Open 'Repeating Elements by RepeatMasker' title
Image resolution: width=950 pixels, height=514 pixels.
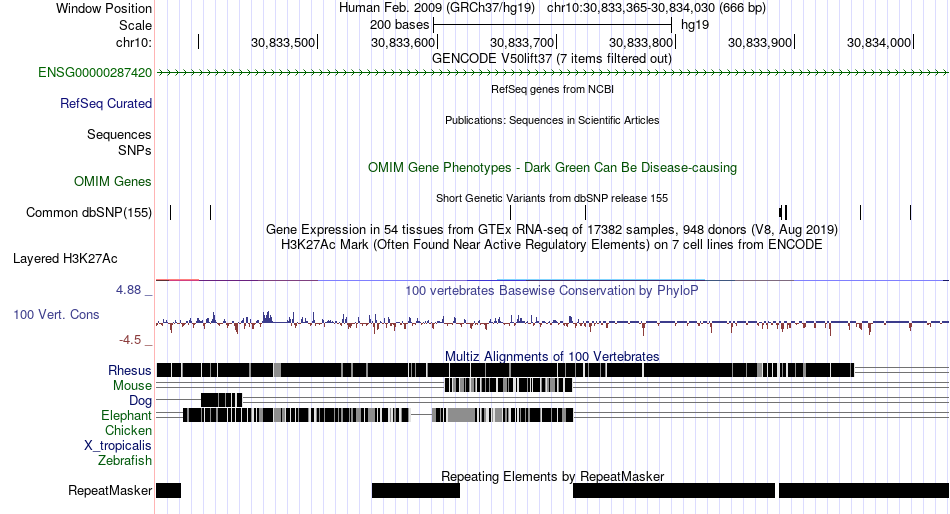click(x=552, y=476)
